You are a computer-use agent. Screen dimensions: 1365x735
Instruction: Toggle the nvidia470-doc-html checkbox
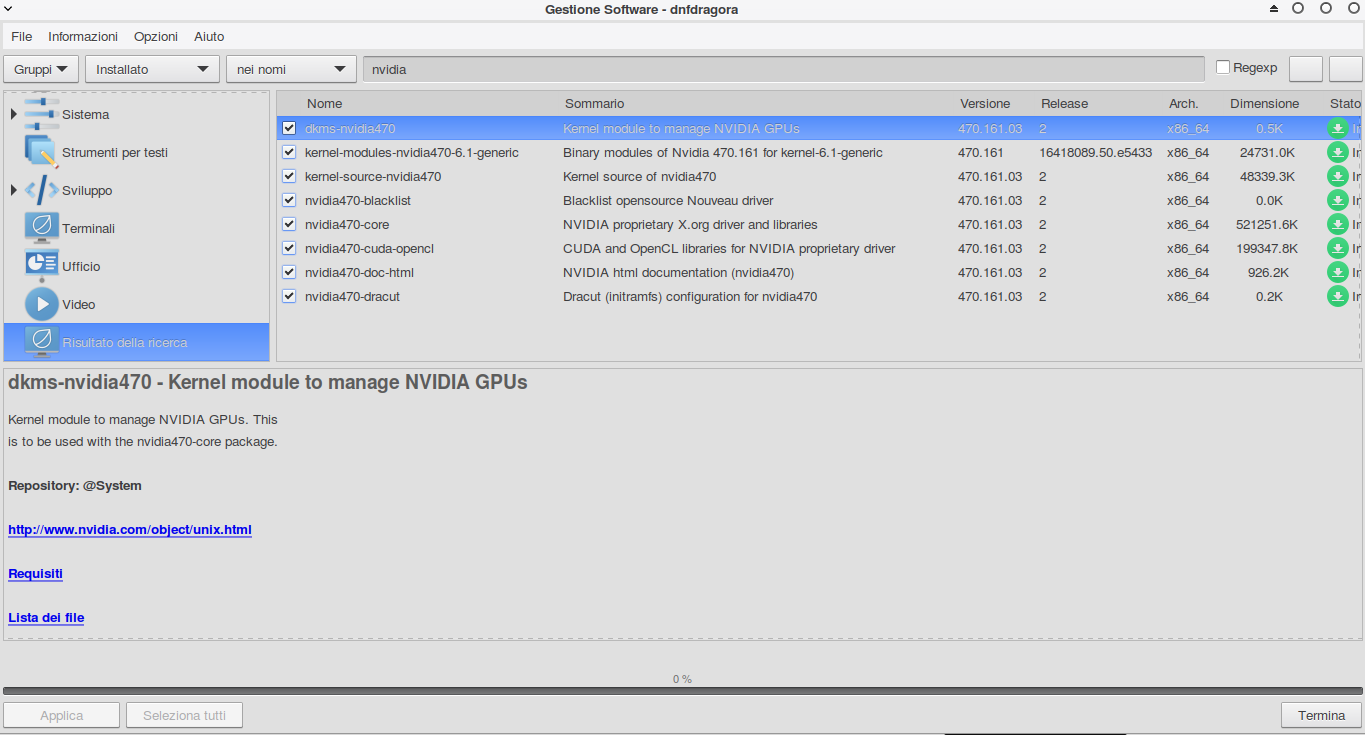click(289, 272)
